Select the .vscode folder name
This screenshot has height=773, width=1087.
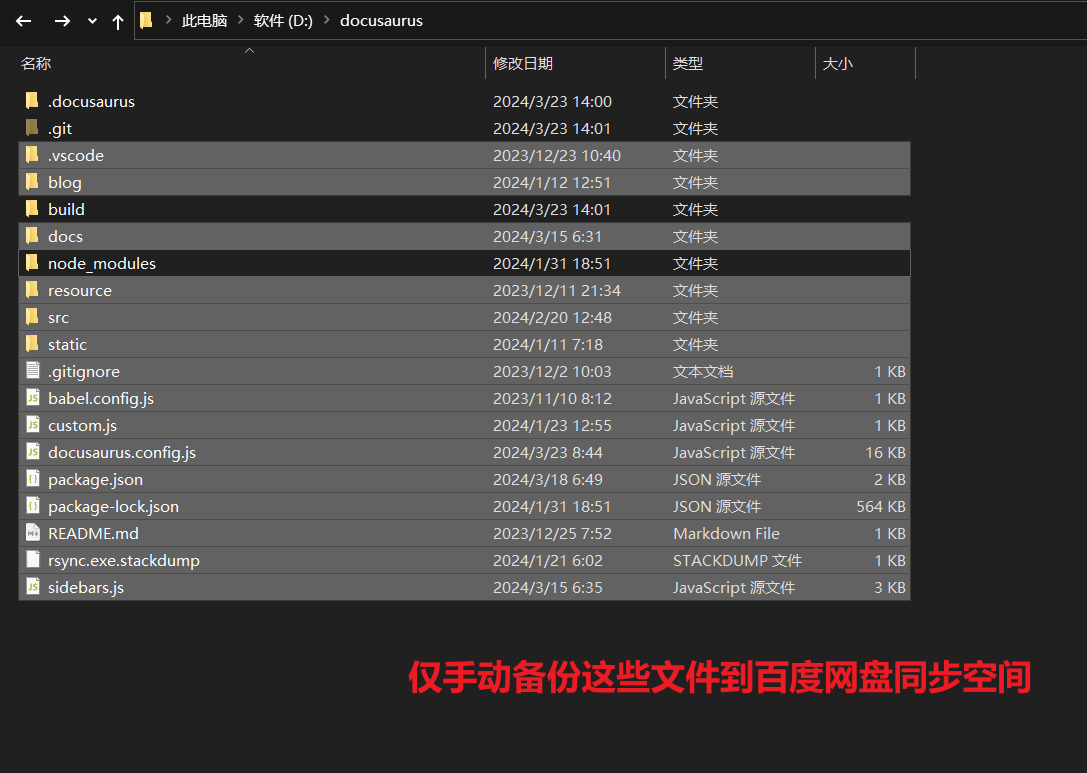[x=76, y=155]
